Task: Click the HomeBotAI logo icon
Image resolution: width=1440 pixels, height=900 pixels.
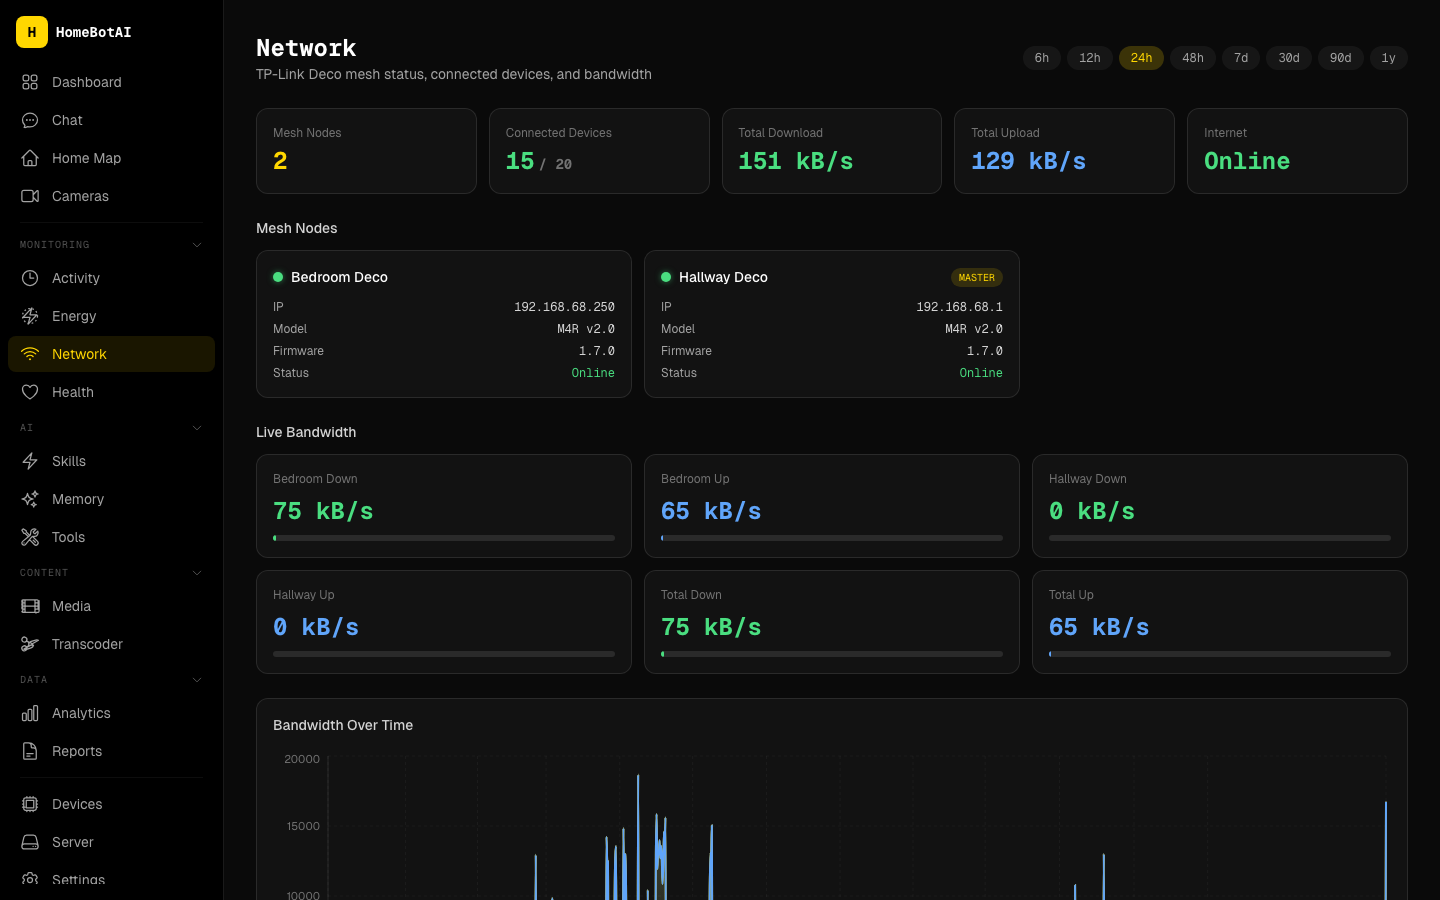Action: point(32,32)
